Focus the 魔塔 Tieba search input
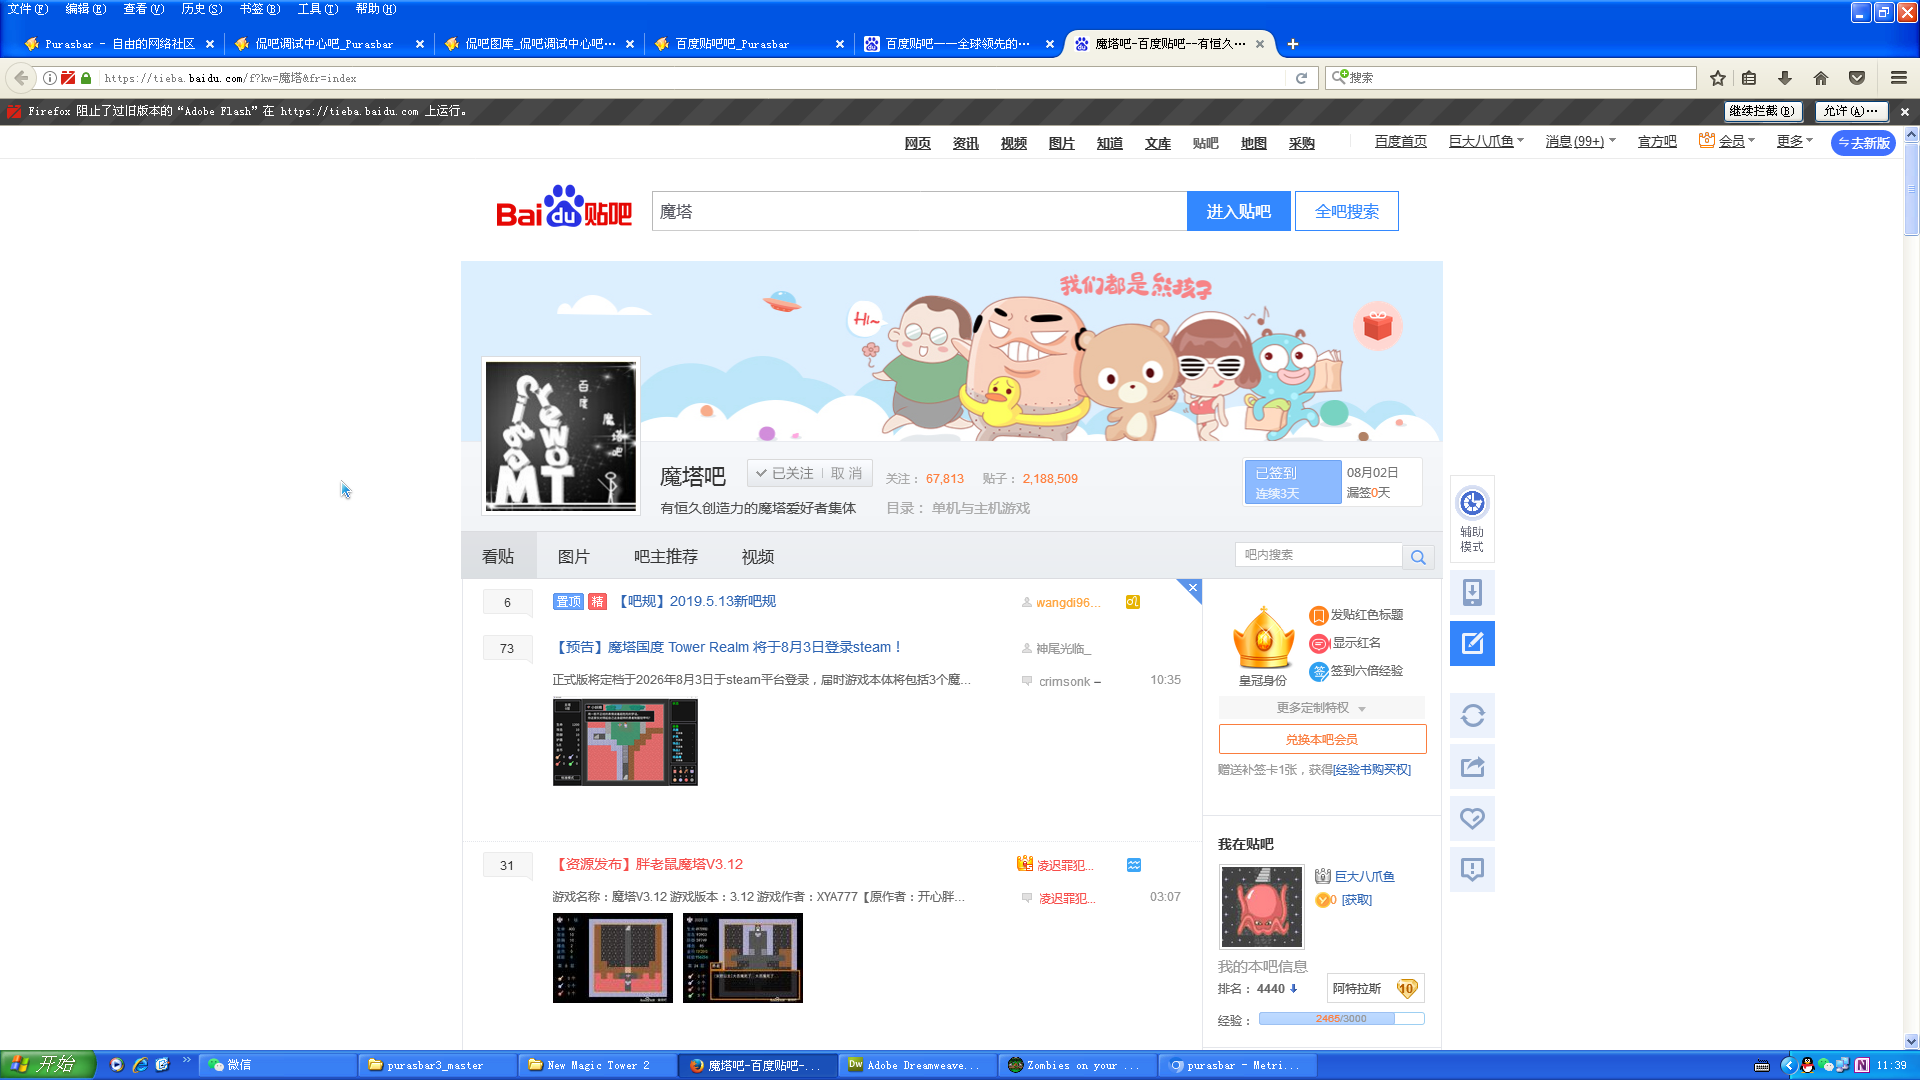This screenshot has width=1920, height=1080. point(919,211)
